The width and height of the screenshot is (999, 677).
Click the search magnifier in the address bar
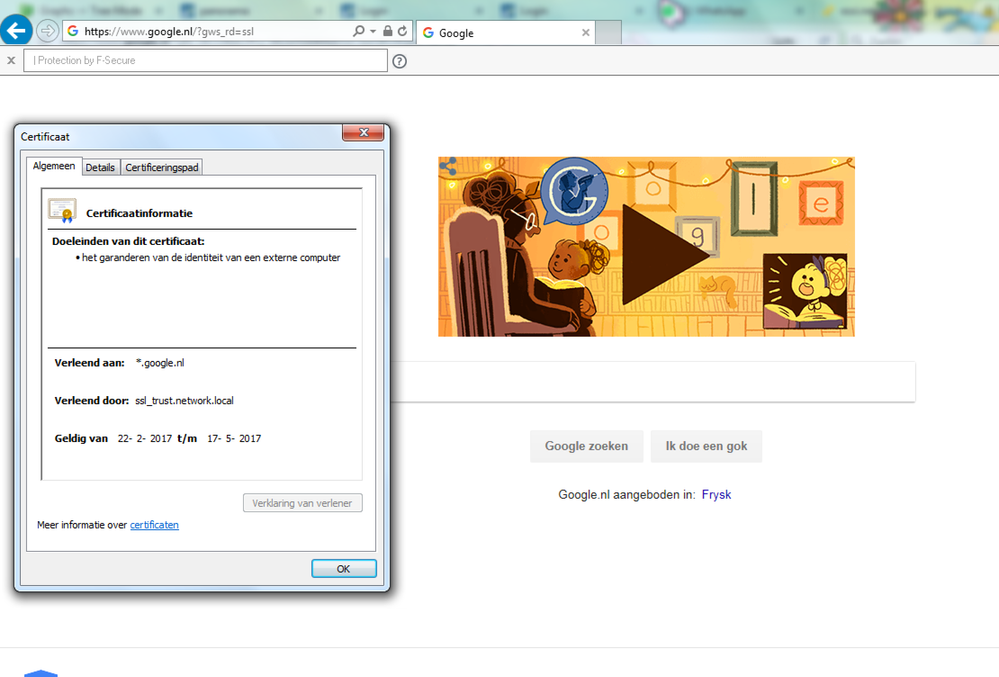(359, 31)
